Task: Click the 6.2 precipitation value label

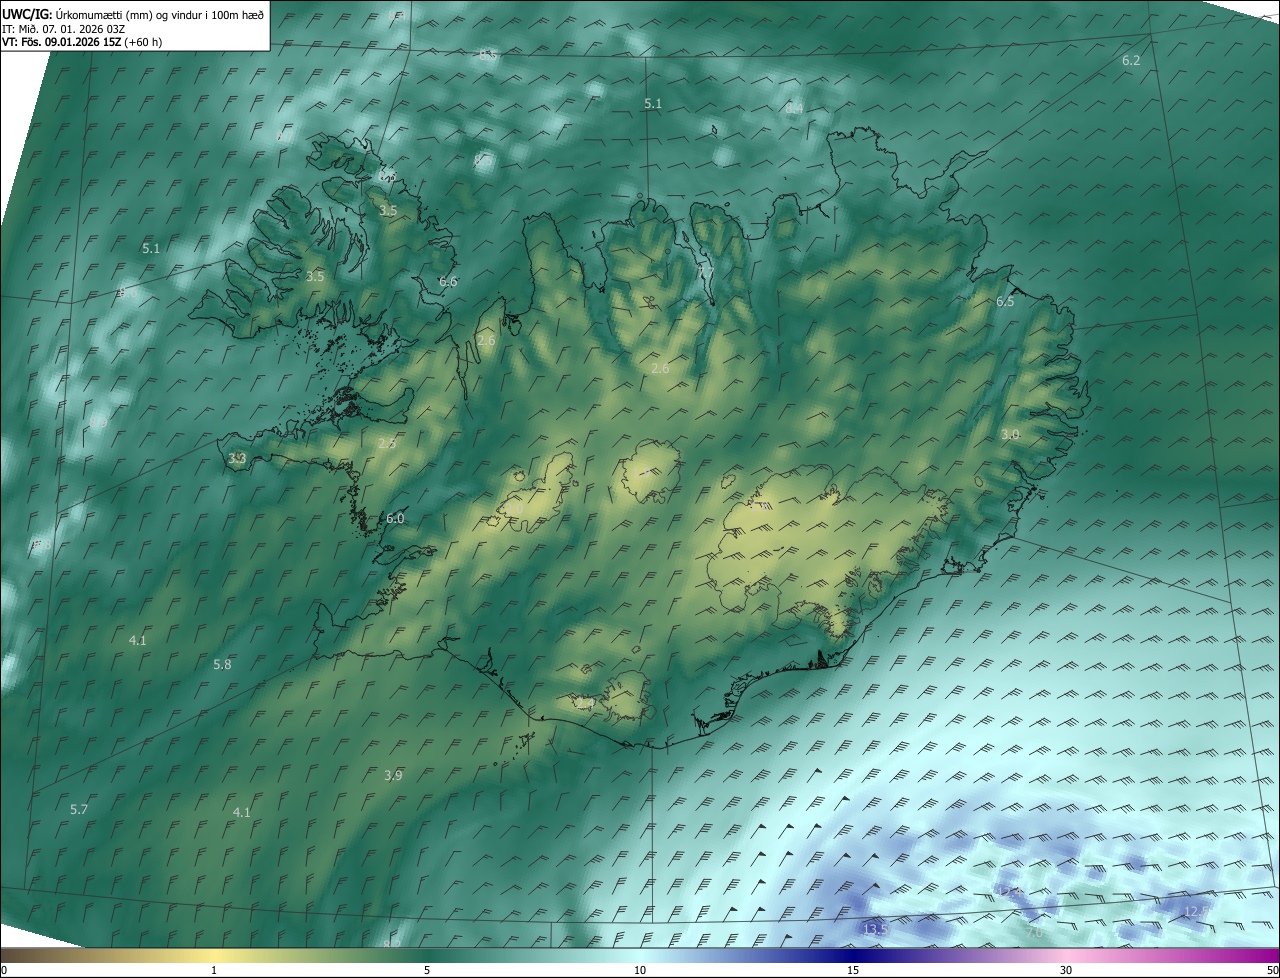Action: pos(1131,61)
